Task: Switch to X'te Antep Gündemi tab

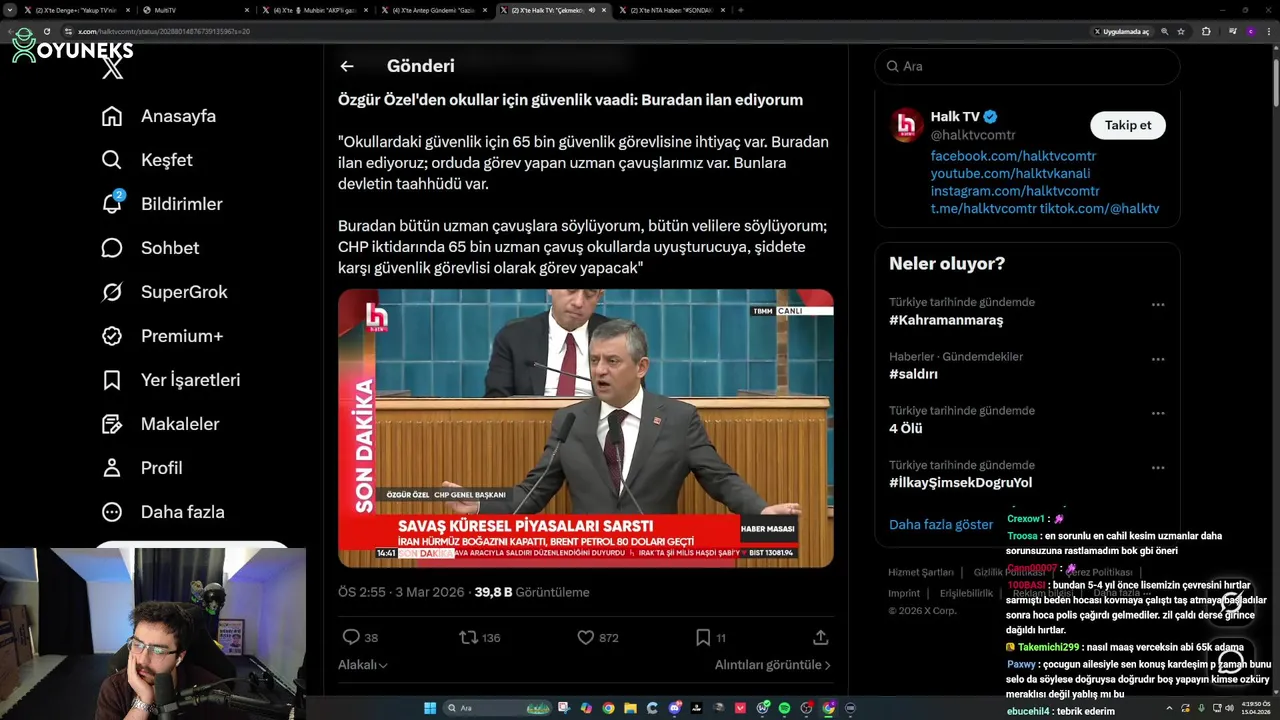Action: [x=435, y=10]
